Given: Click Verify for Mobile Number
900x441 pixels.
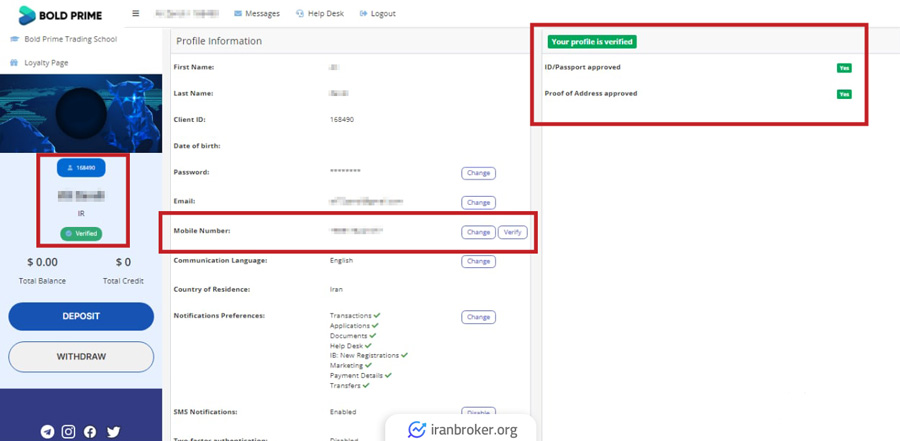Looking at the screenshot, I should pos(512,232).
